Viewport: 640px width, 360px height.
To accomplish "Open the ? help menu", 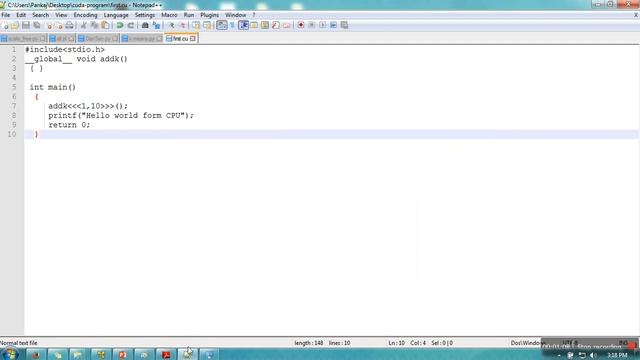I will coord(253,15).
